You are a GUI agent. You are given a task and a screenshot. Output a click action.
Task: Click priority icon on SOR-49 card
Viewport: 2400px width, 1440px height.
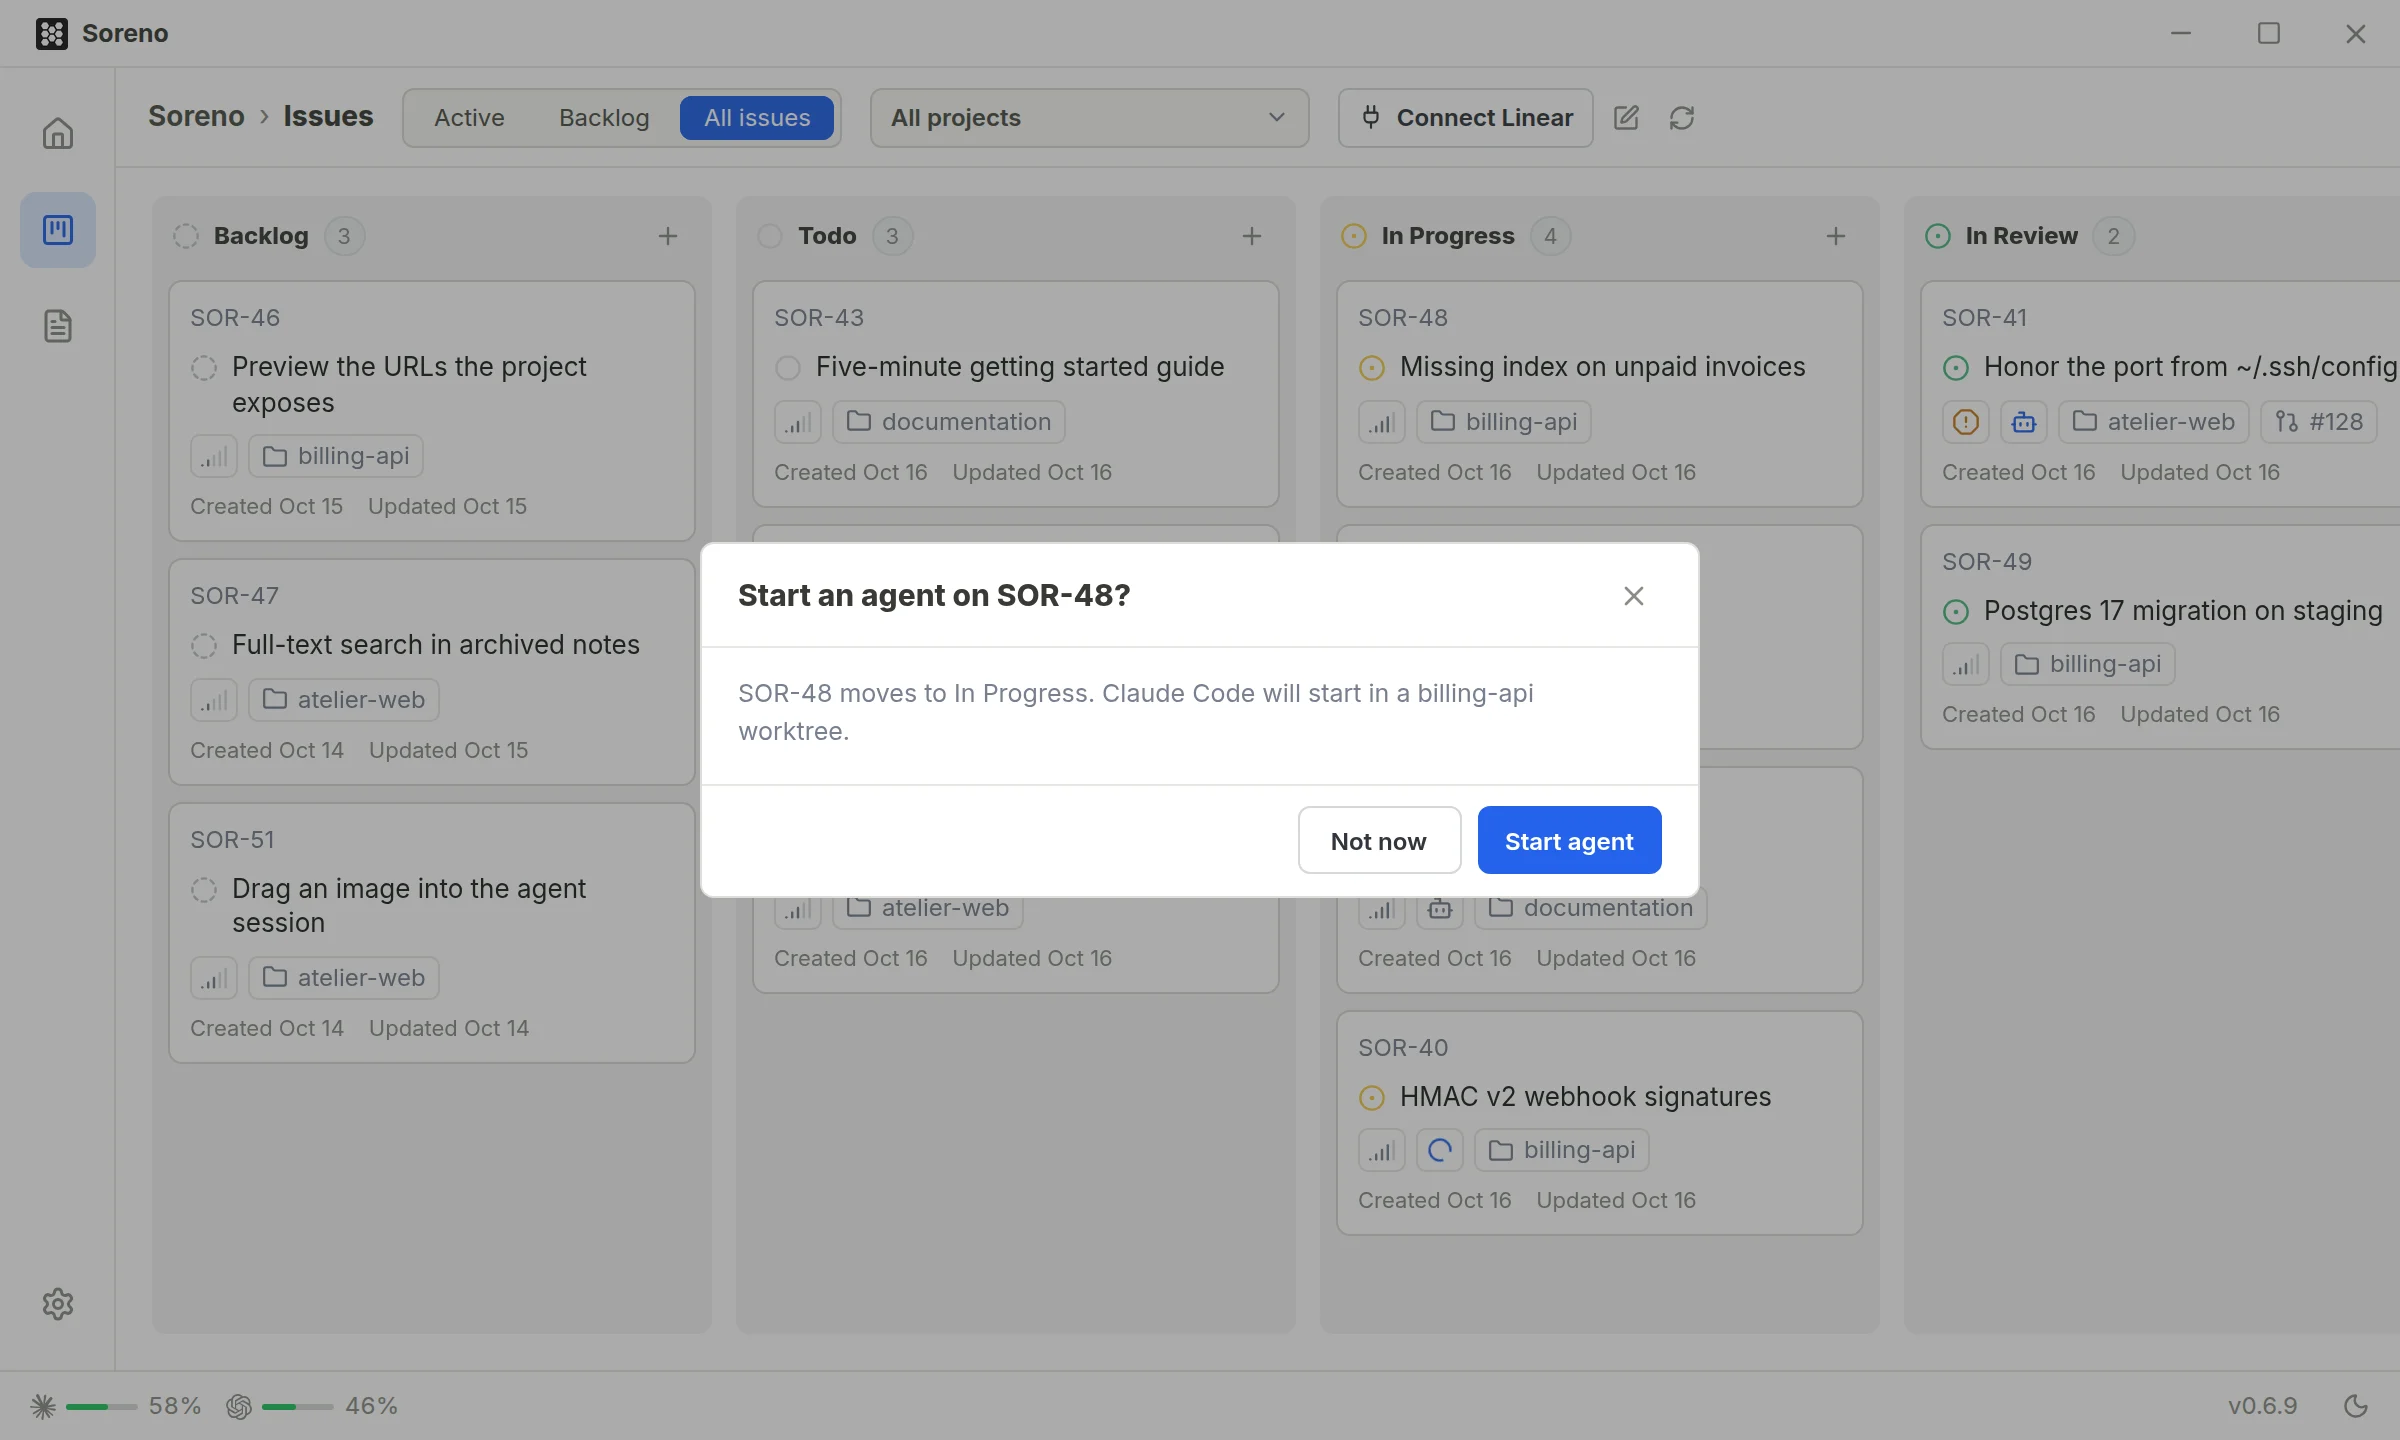click(x=1966, y=664)
